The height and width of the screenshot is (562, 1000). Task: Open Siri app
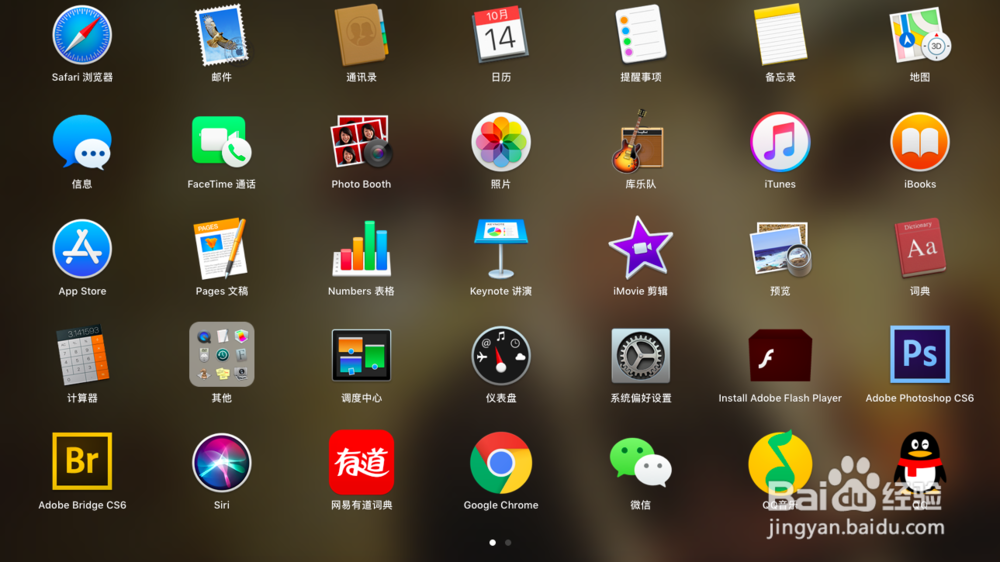(x=221, y=462)
